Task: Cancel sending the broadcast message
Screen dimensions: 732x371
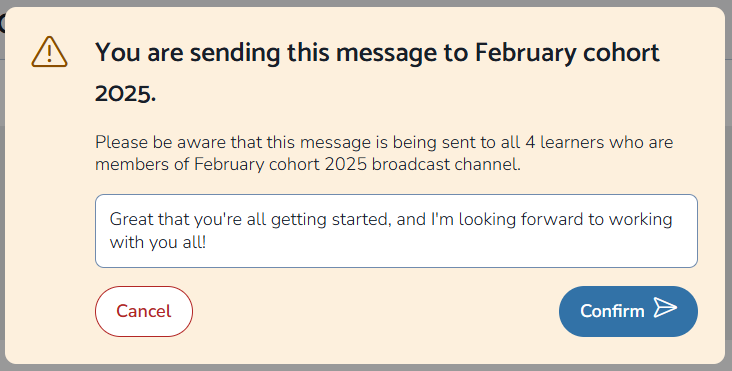Action: pyautogui.click(x=144, y=311)
